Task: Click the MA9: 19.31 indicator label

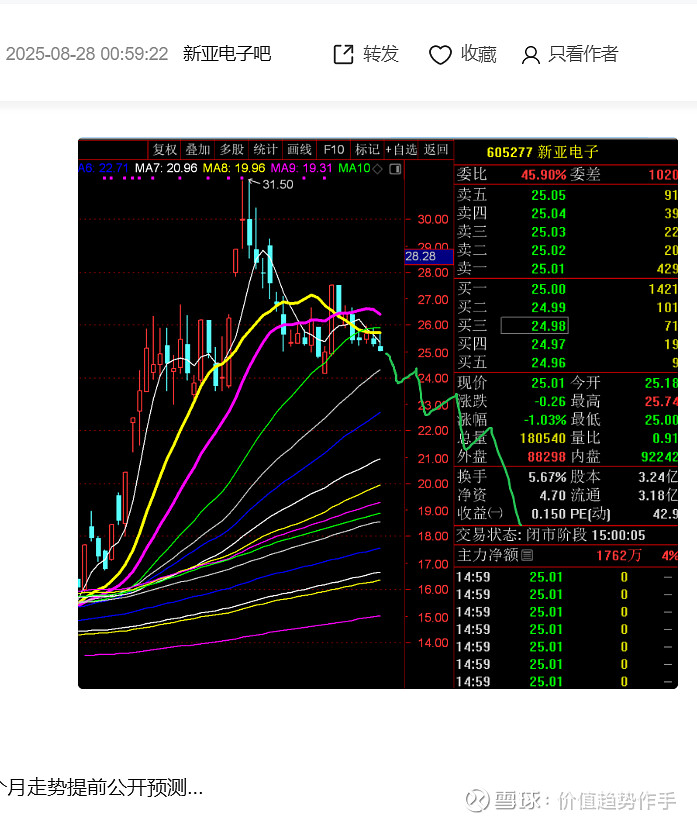Action: (301, 168)
